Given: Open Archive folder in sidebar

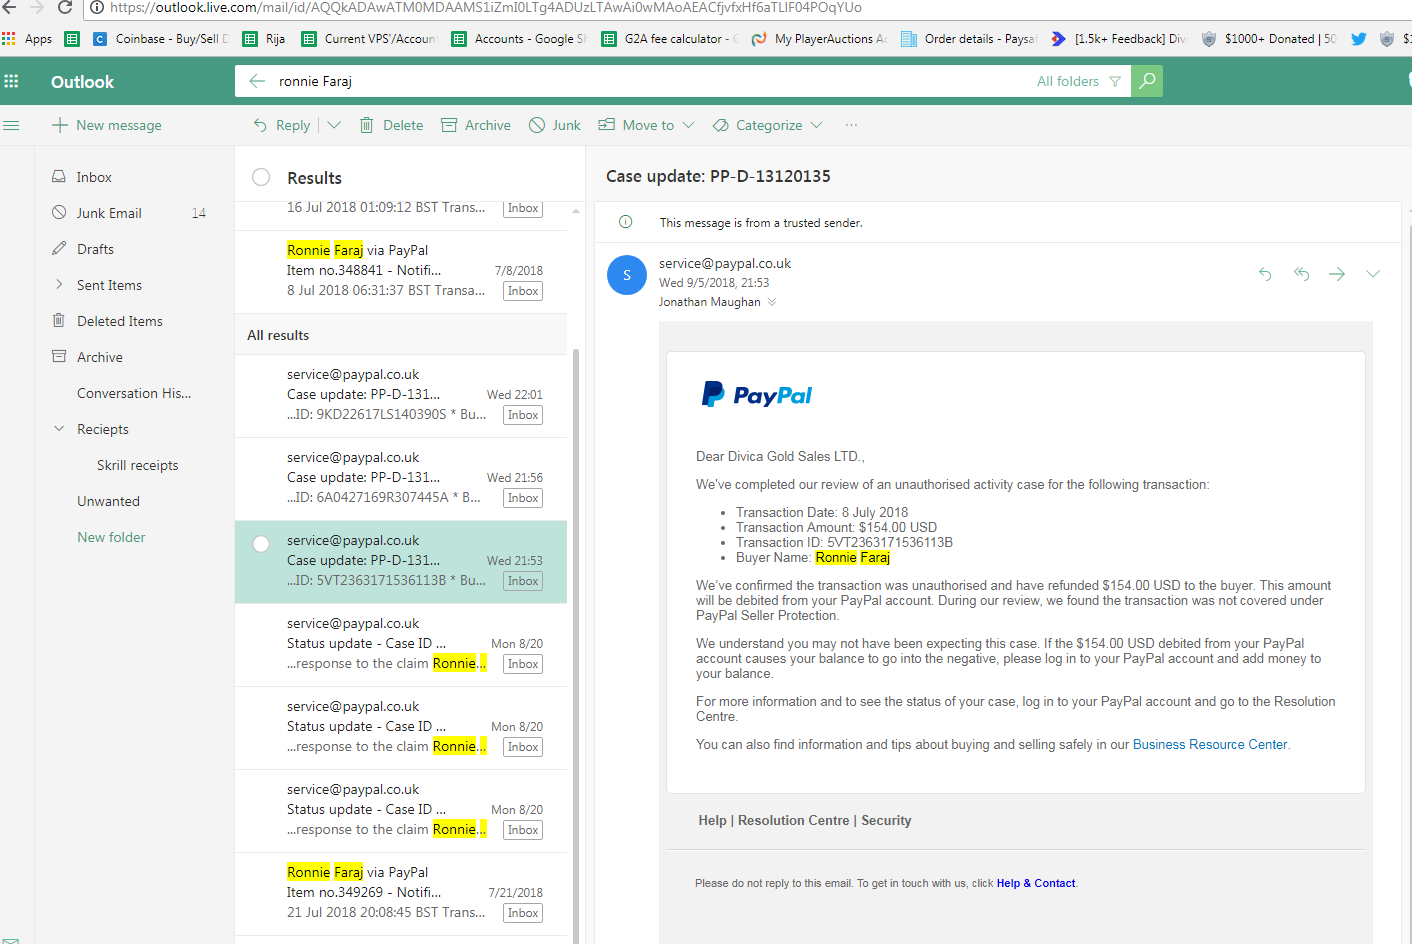Looking at the screenshot, I should [x=99, y=357].
